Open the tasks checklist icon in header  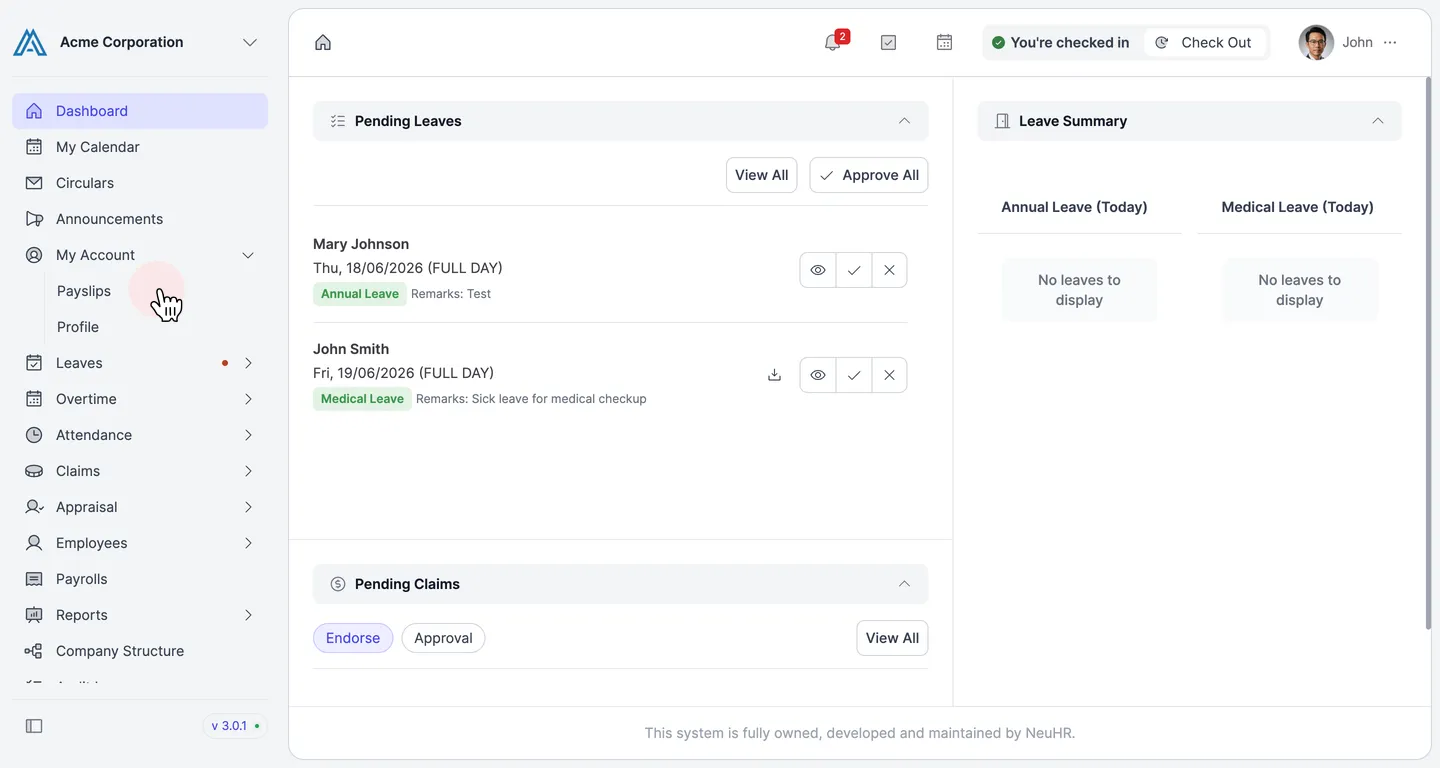pos(888,42)
